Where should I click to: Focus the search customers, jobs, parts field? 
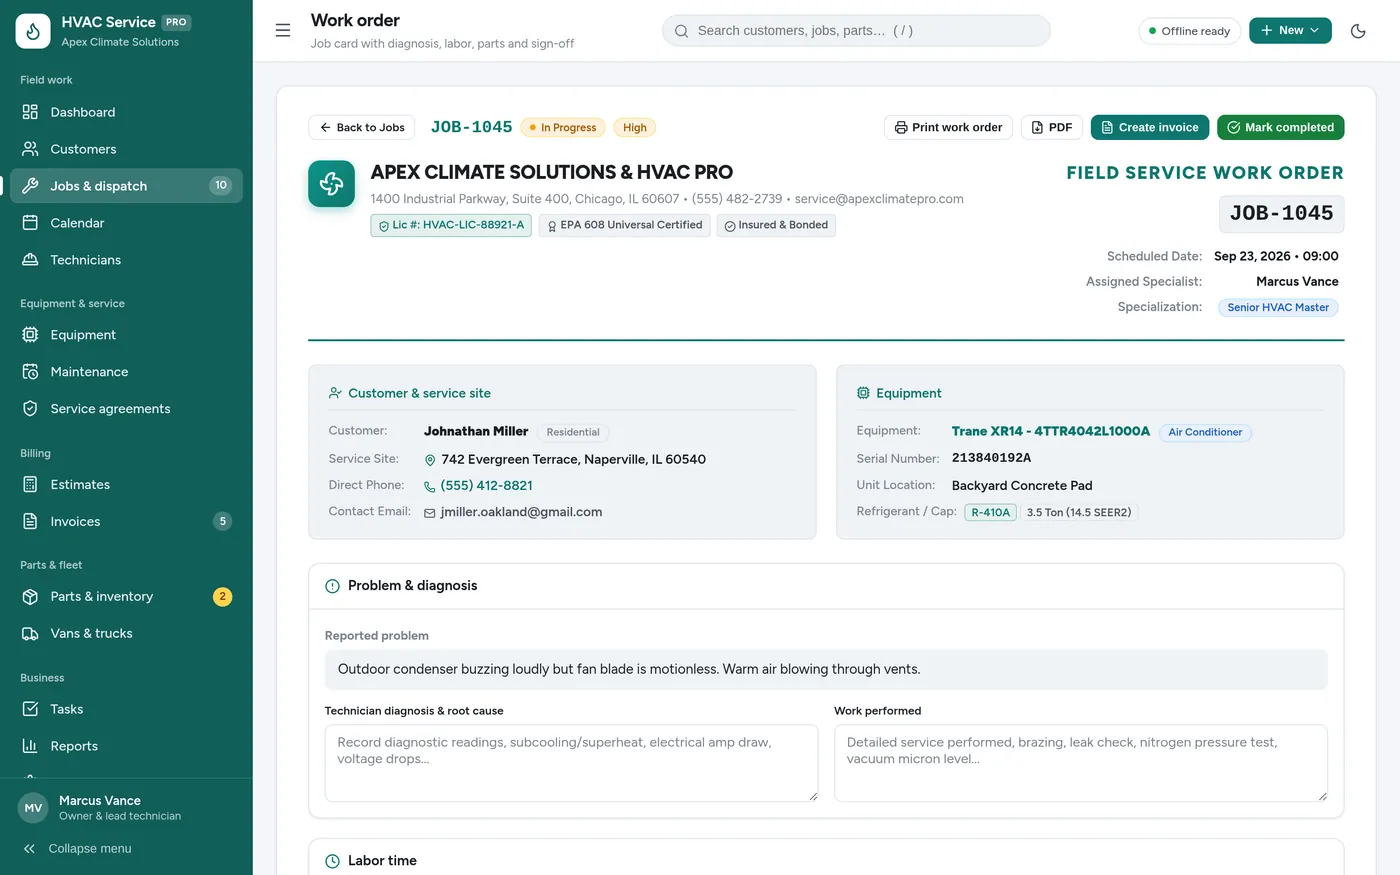point(856,31)
